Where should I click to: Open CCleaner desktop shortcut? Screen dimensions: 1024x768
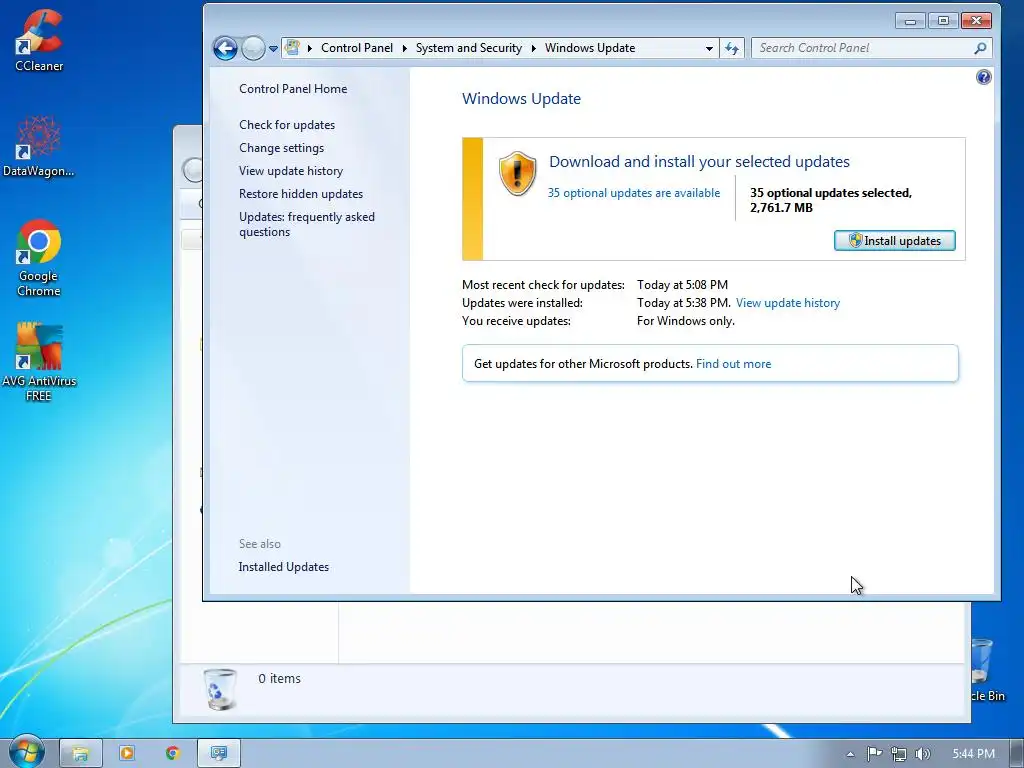[x=39, y=40]
